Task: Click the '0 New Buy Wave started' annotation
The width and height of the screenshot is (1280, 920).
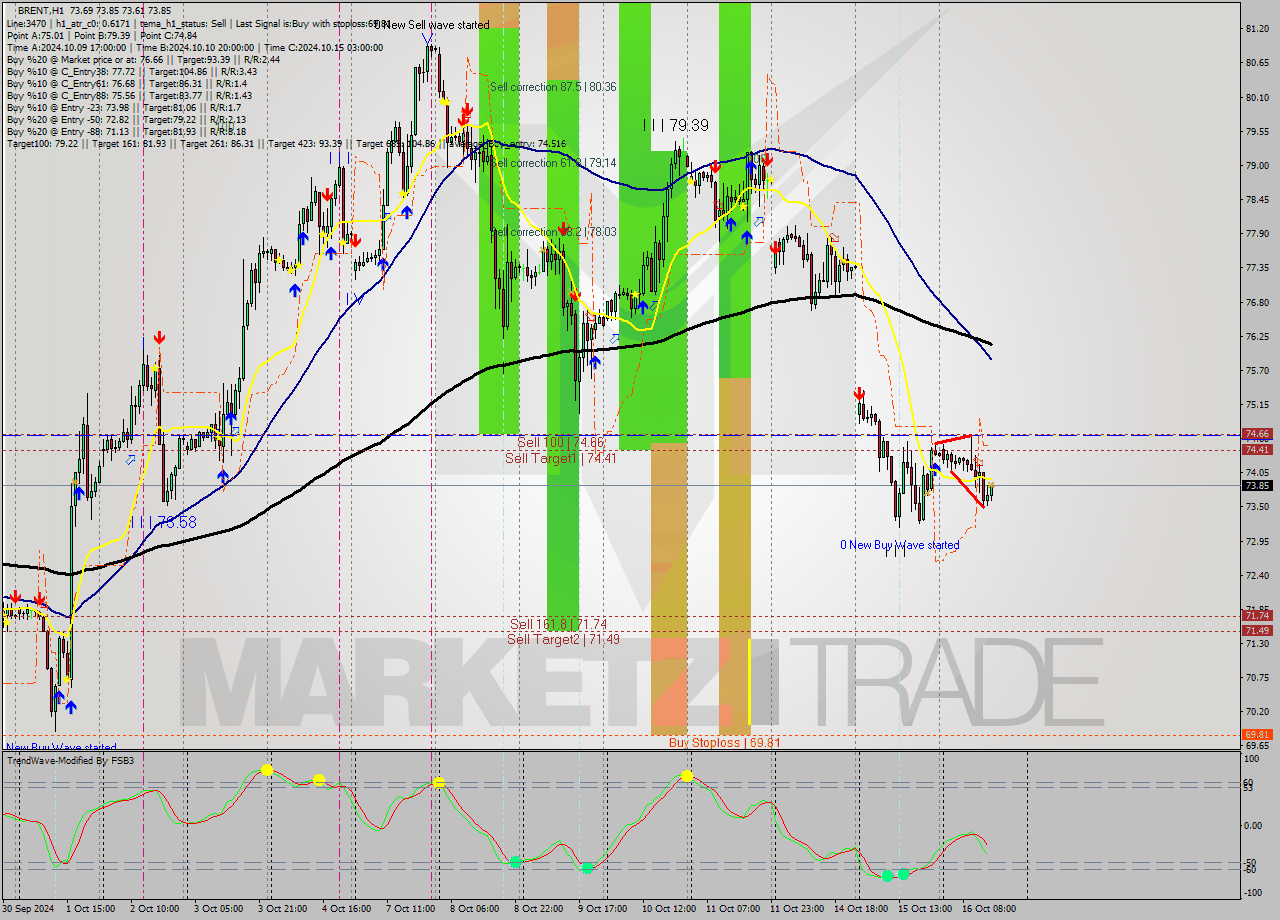Action: click(x=899, y=545)
